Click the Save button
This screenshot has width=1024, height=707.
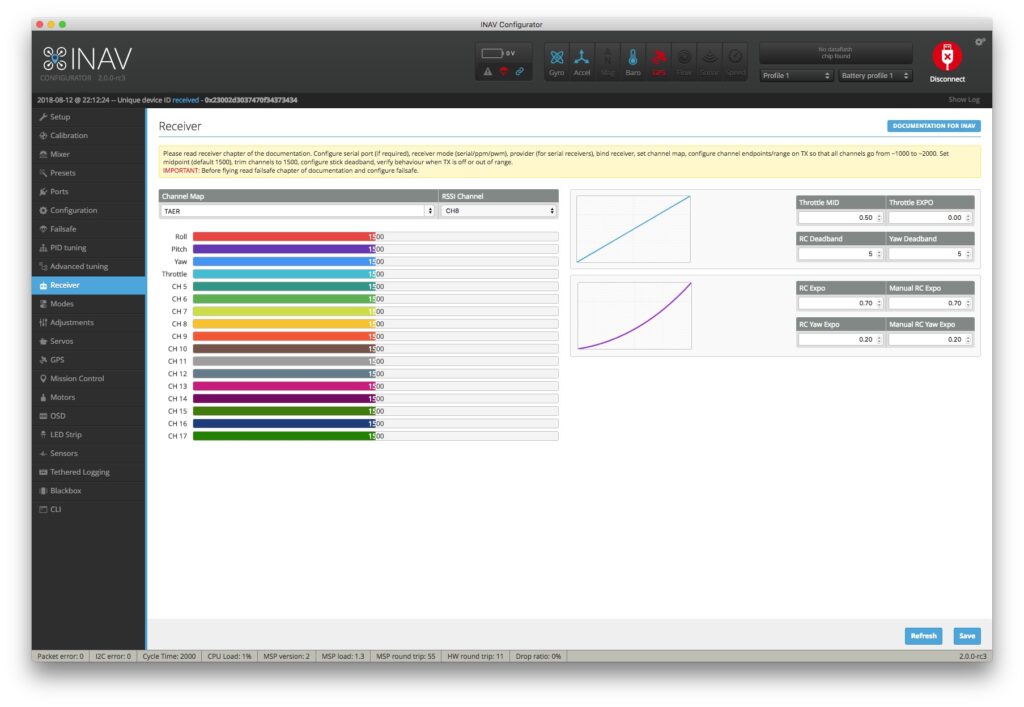coord(966,636)
